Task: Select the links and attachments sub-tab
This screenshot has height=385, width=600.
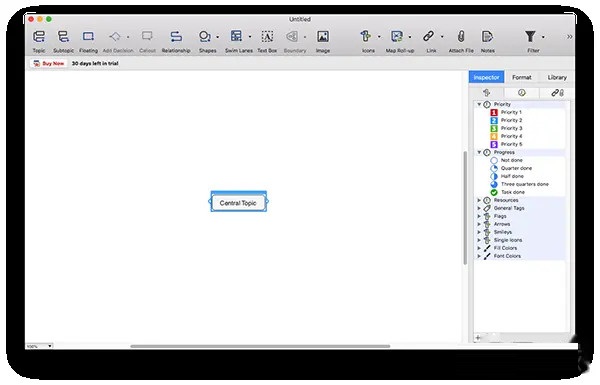Action: 557,93
